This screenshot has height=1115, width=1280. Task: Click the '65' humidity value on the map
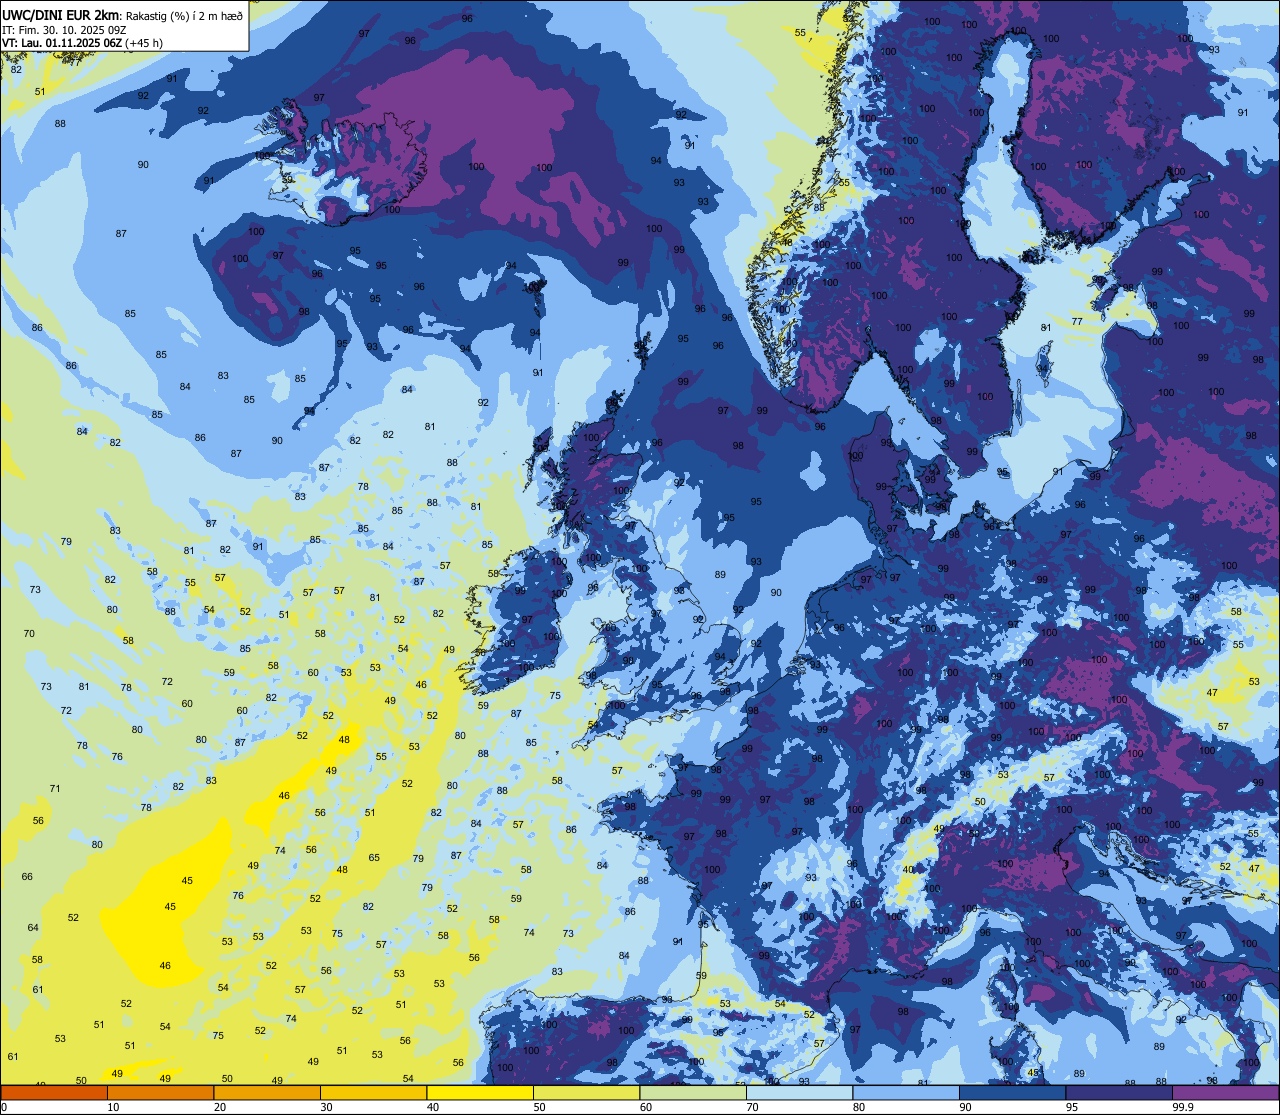374,857
